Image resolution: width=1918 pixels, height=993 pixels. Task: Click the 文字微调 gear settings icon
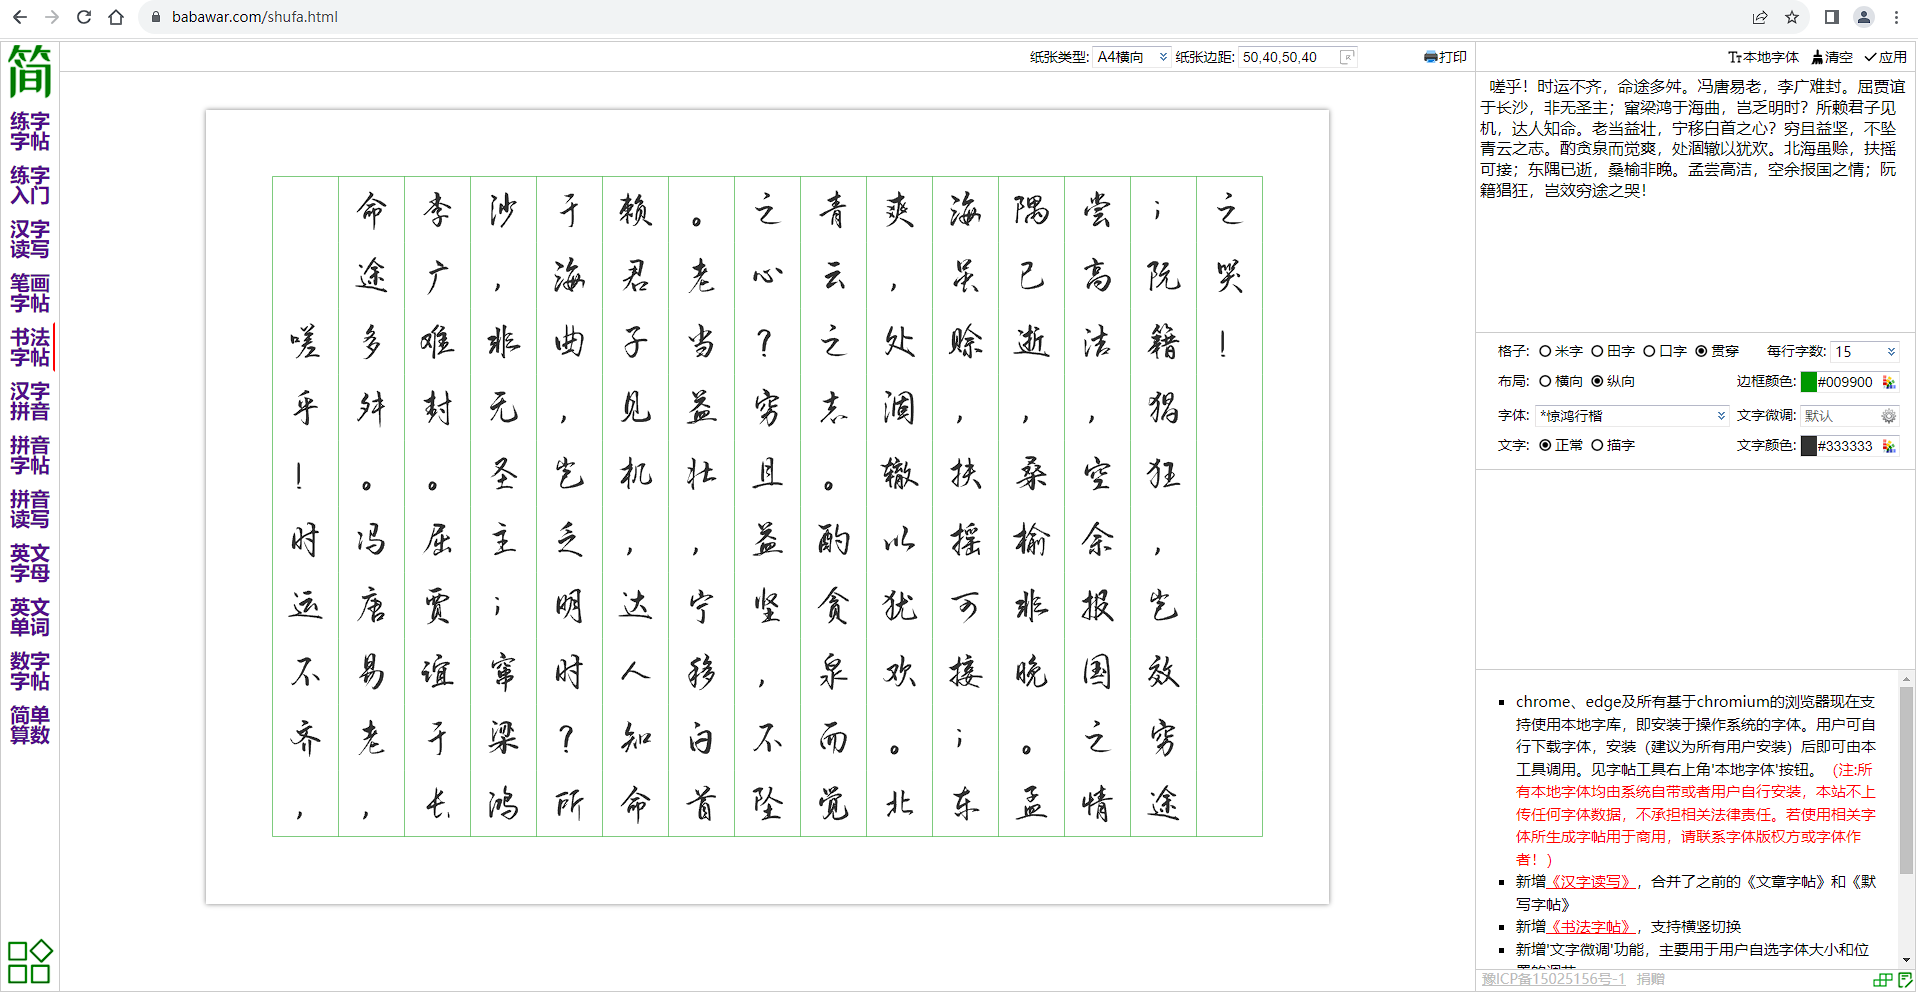click(1889, 416)
